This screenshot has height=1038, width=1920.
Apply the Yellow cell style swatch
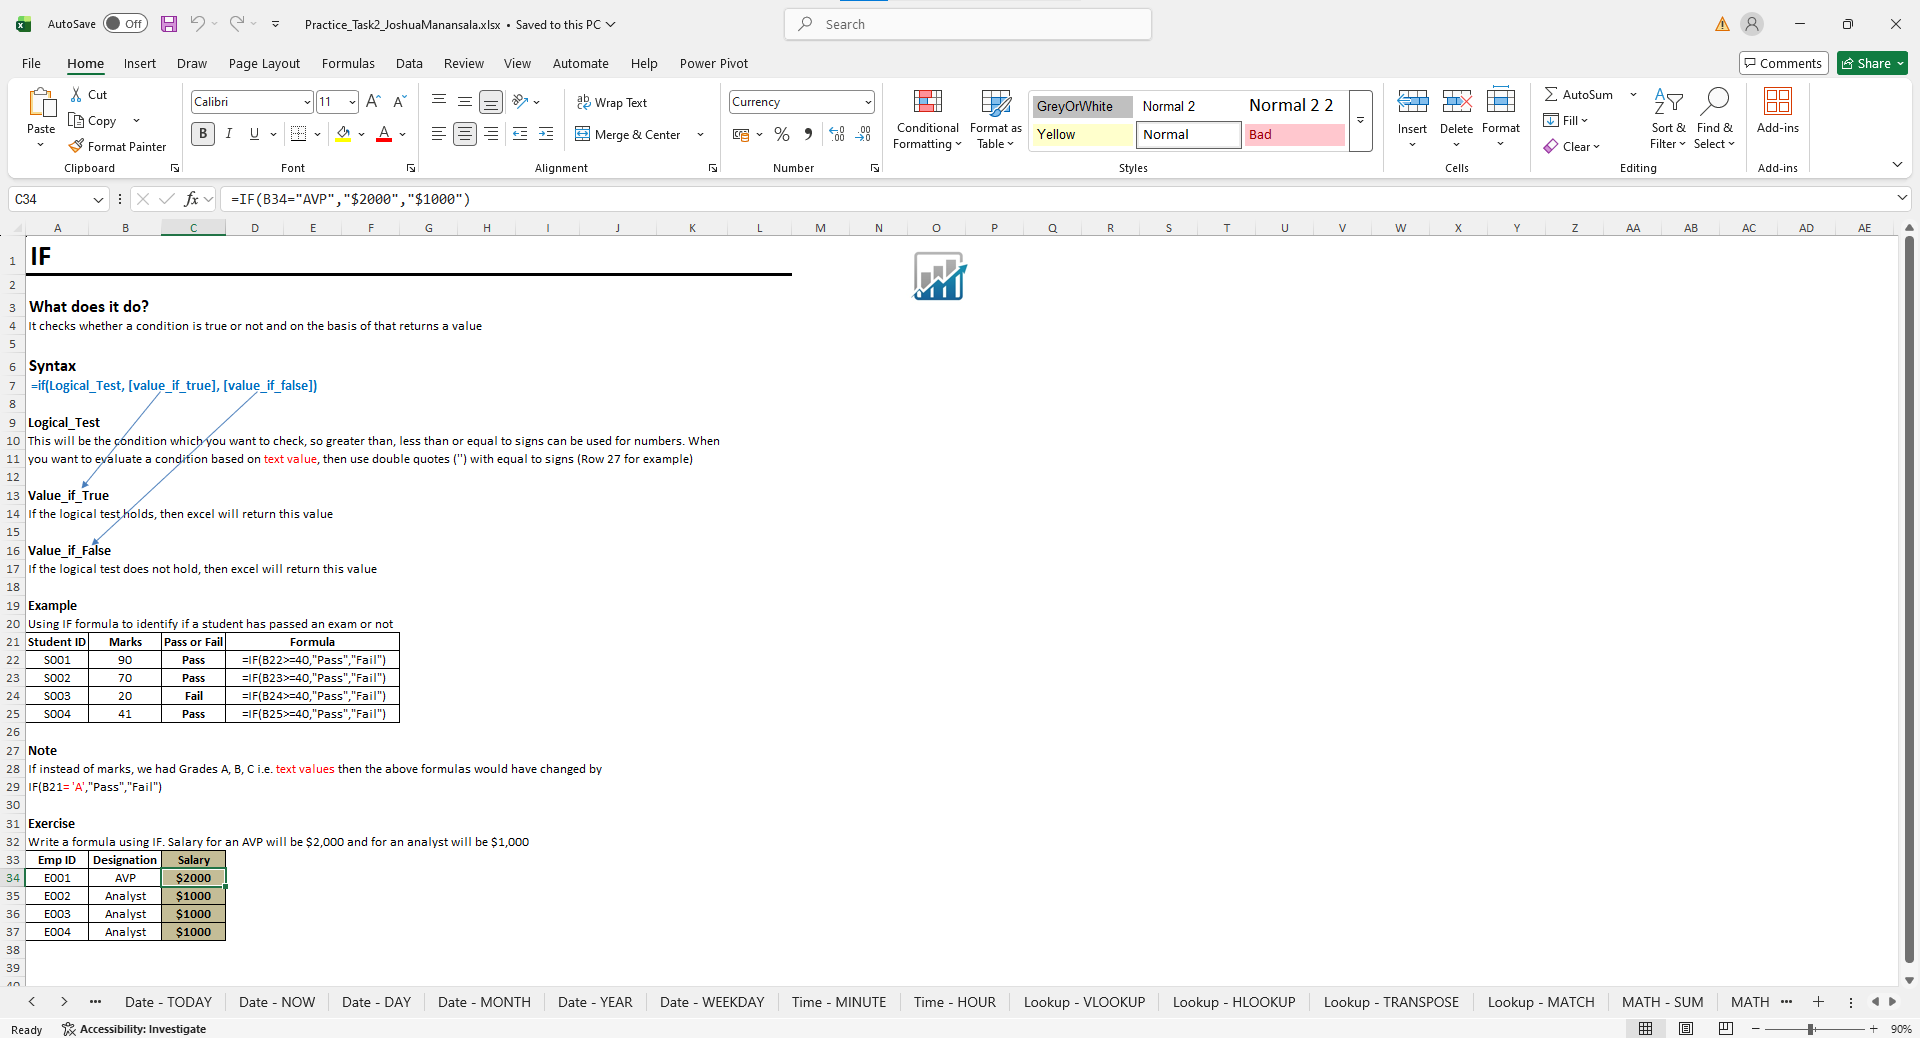(1082, 134)
